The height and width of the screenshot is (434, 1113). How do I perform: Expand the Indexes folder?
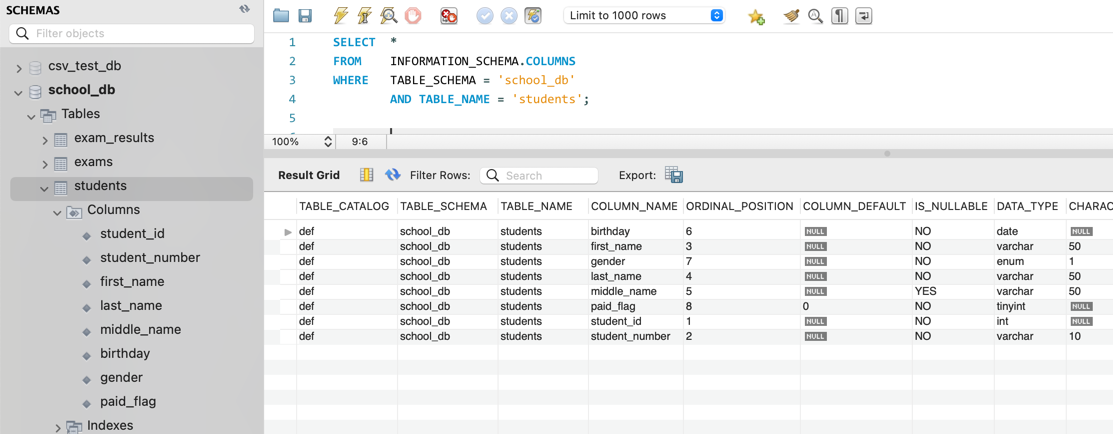58,427
